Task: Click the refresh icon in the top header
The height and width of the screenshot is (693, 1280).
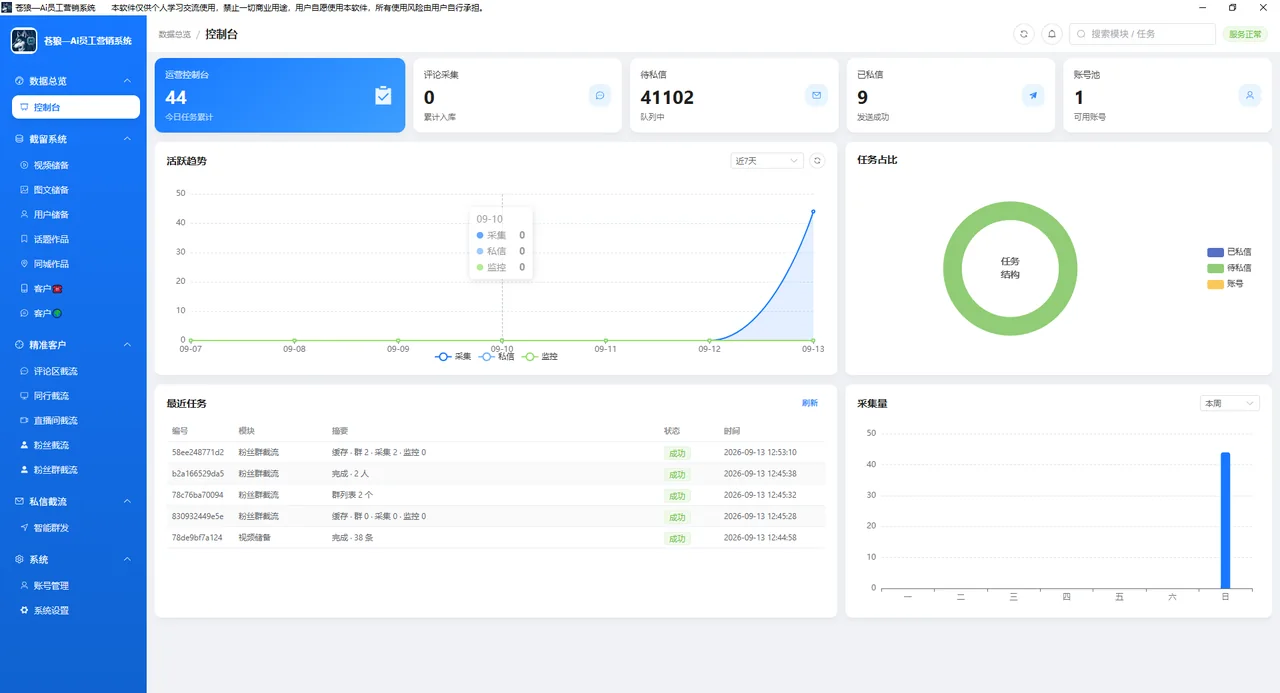Action: click(1024, 34)
